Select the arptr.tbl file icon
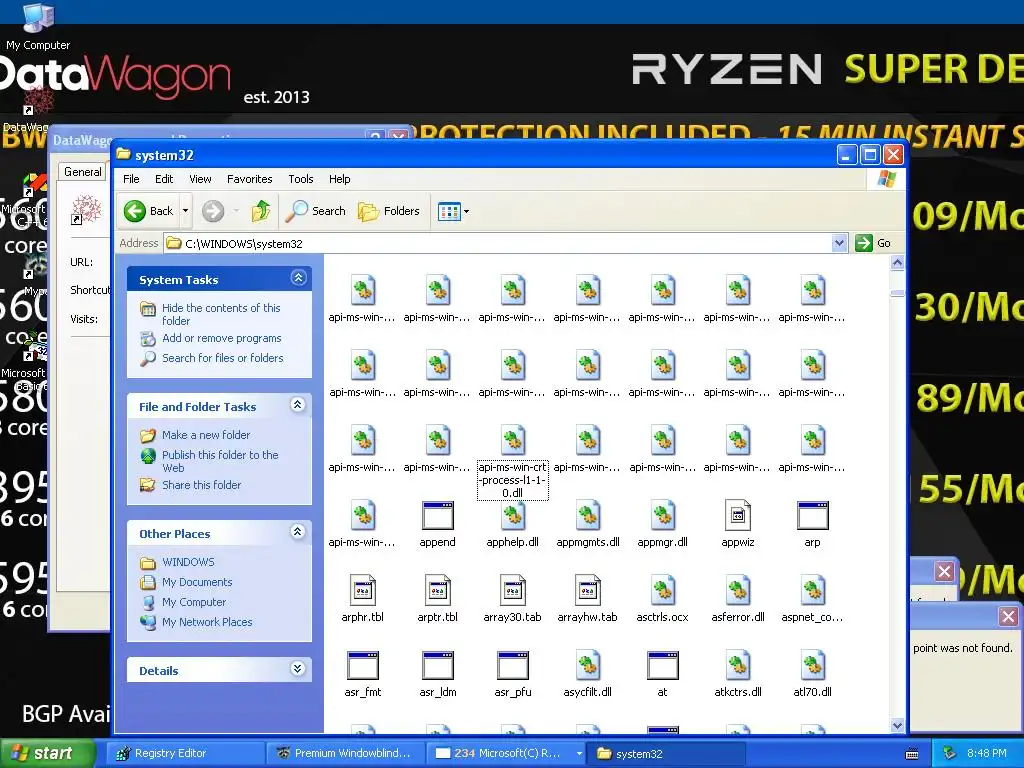Screen dimensions: 1024x768 [x=438, y=590]
